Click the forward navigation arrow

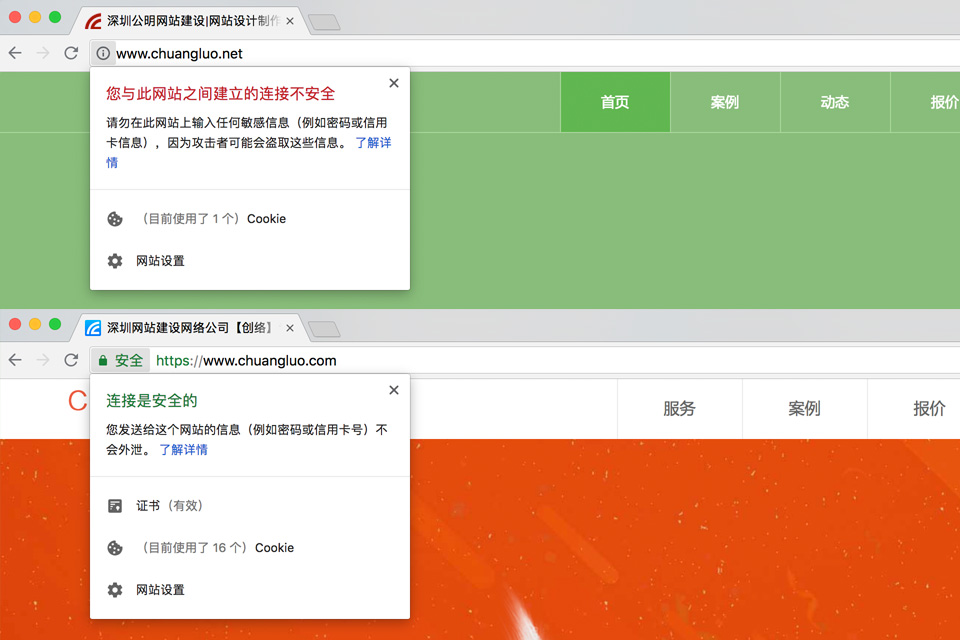tap(43, 53)
